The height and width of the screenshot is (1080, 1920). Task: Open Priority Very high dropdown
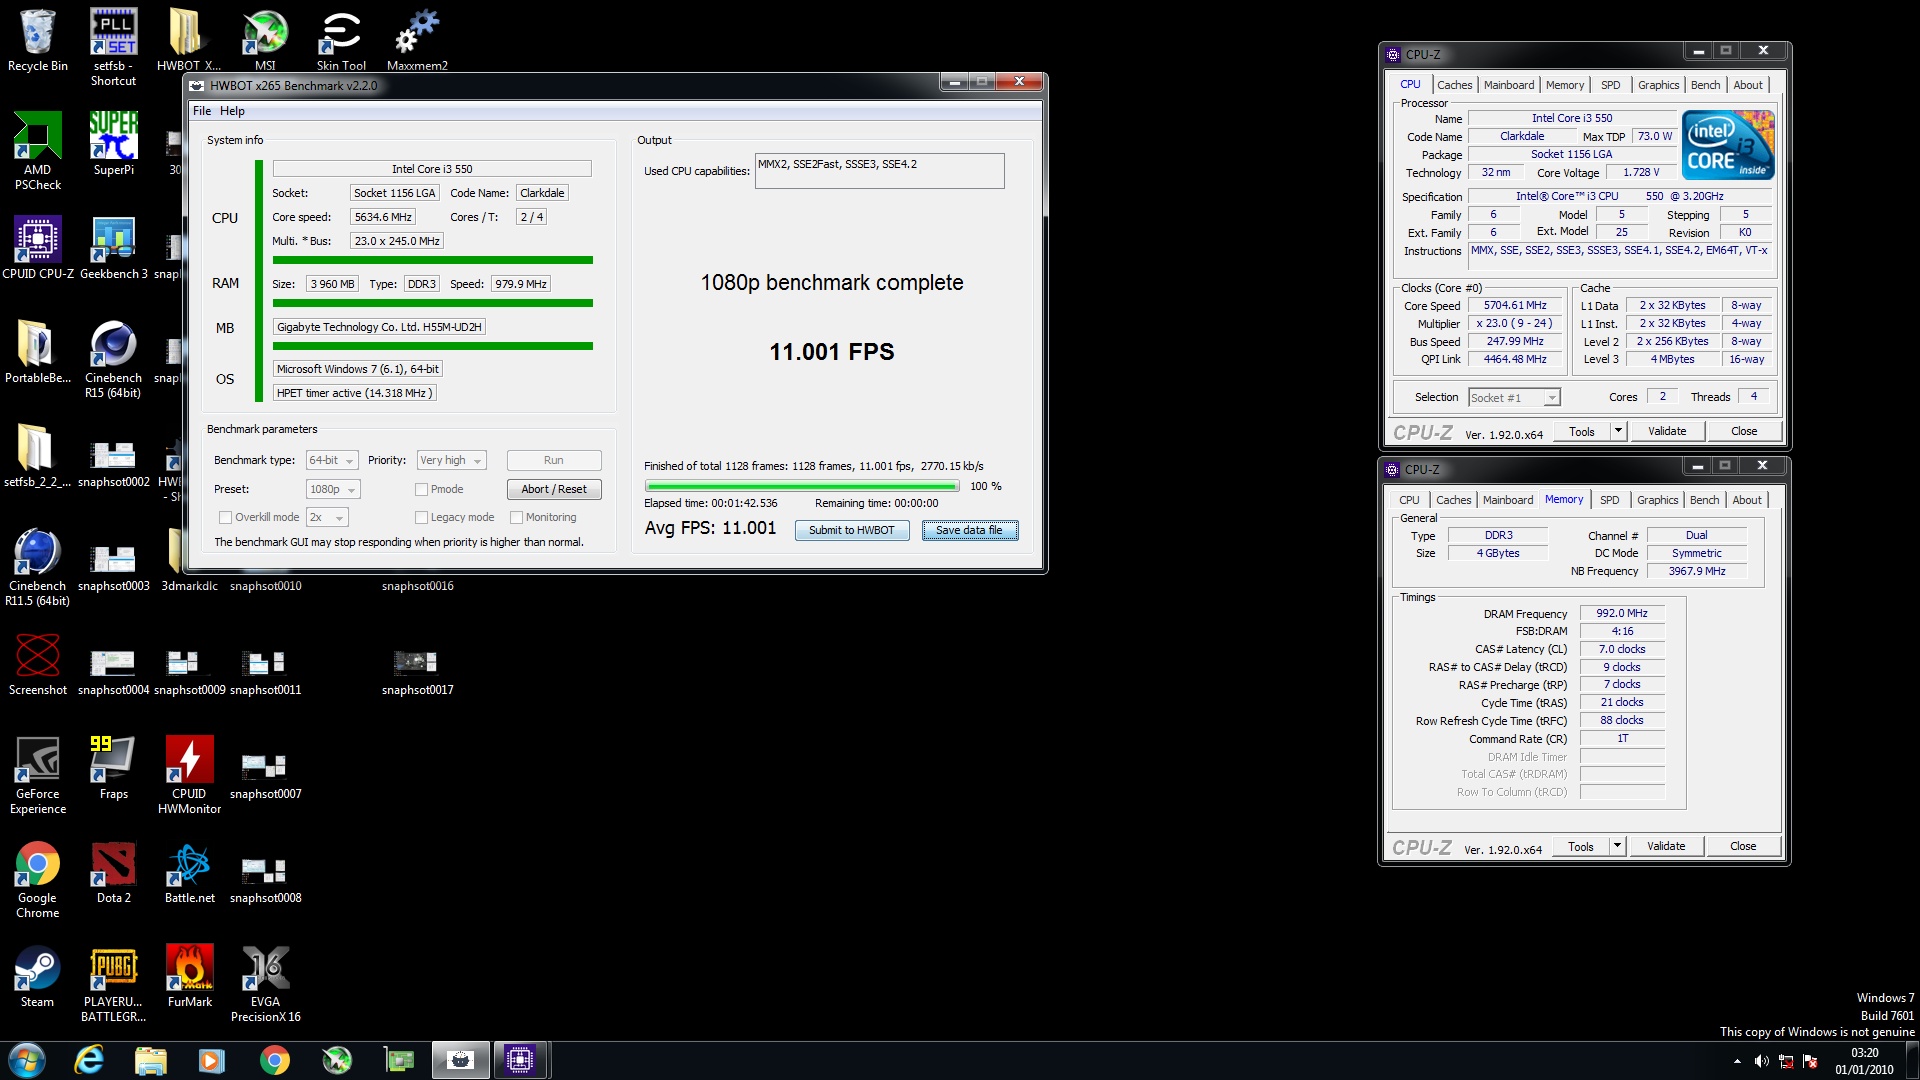[451, 460]
